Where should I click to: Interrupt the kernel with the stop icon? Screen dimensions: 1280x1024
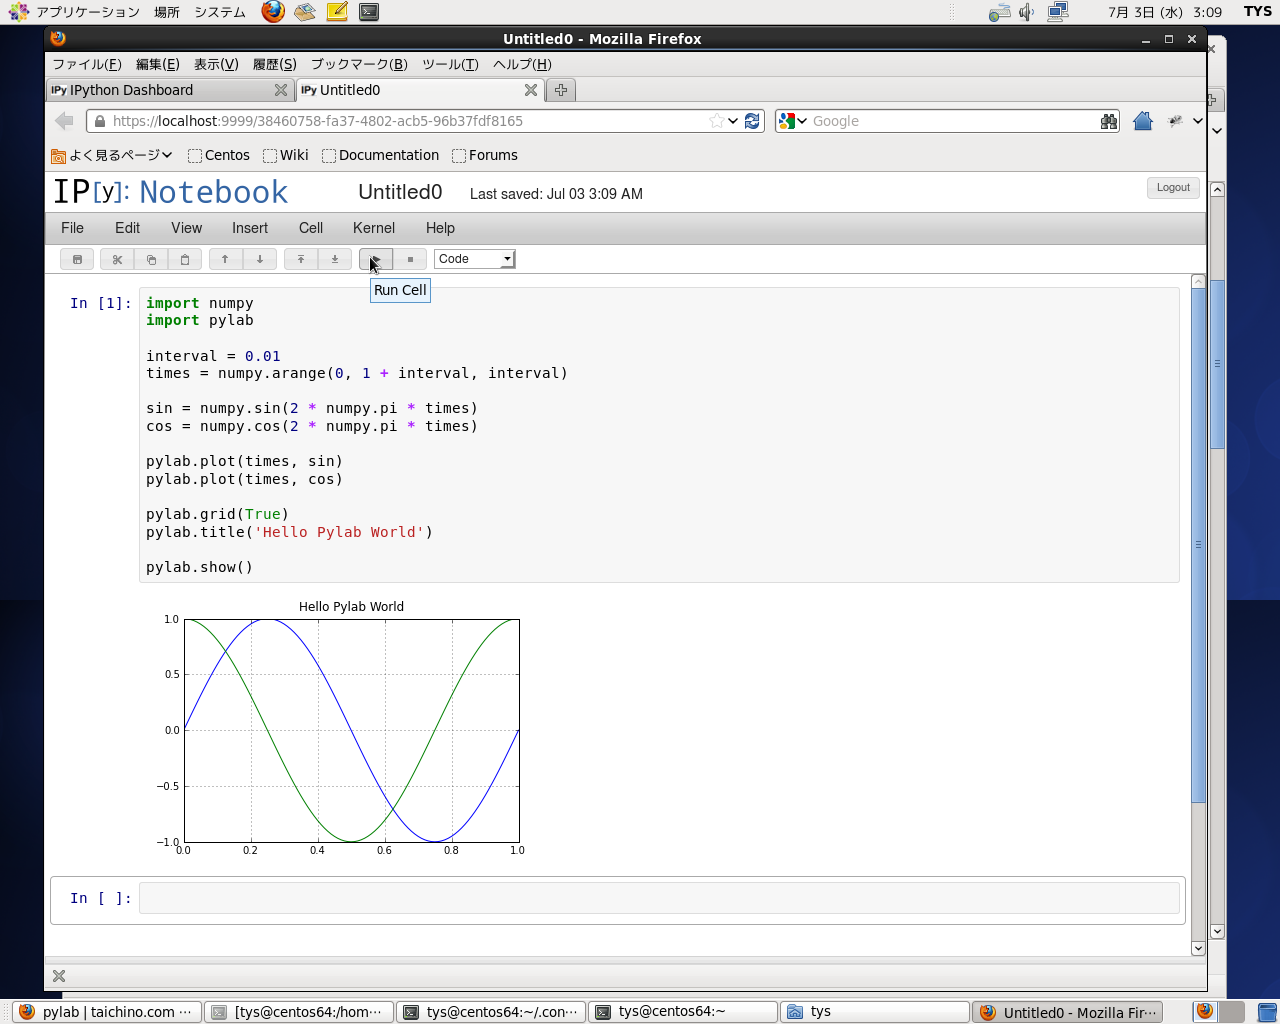pyautogui.click(x=410, y=259)
